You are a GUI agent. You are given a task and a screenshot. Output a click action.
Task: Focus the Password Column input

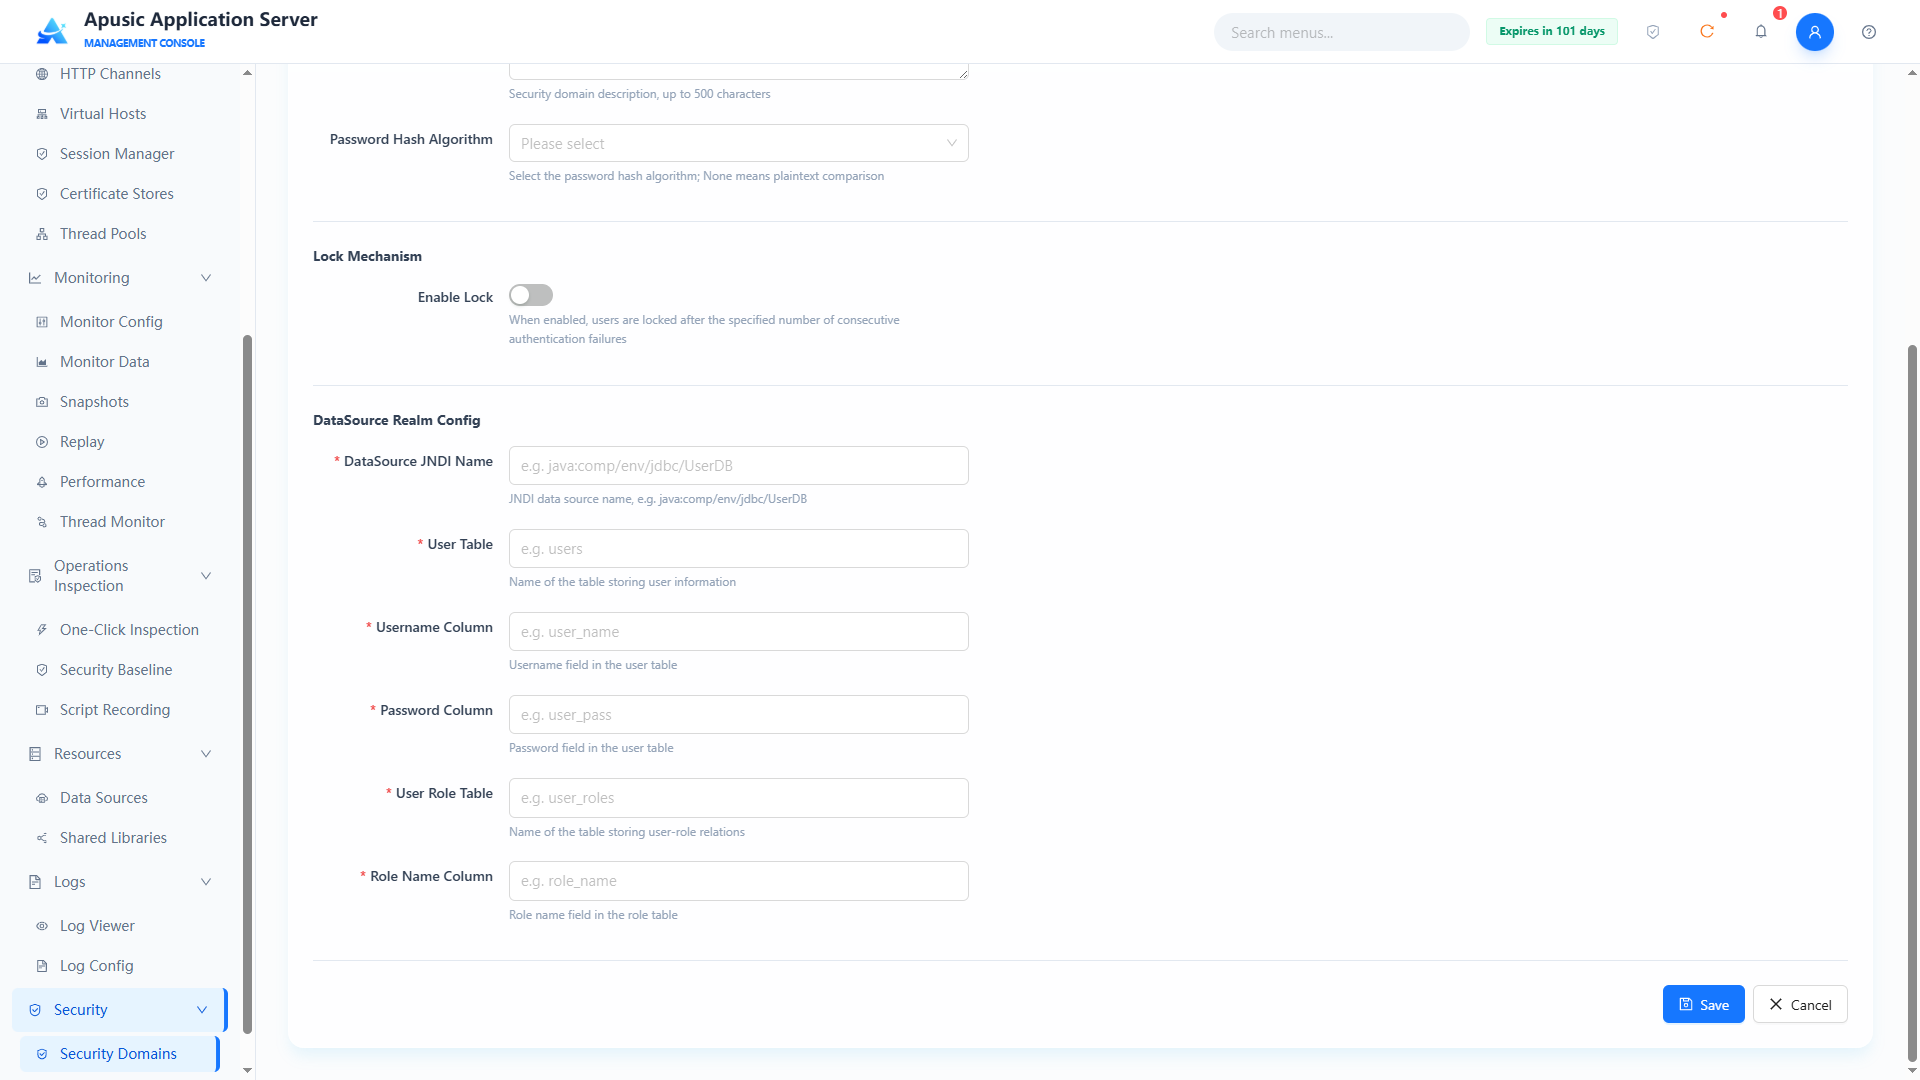pos(738,714)
